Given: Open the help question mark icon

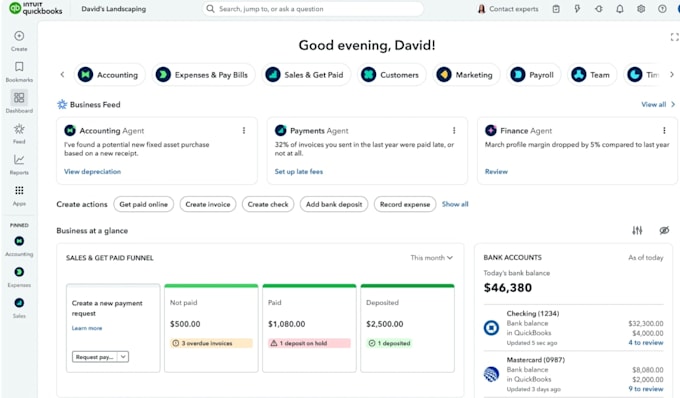Looking at the screenshot, I should coord(662,9).
